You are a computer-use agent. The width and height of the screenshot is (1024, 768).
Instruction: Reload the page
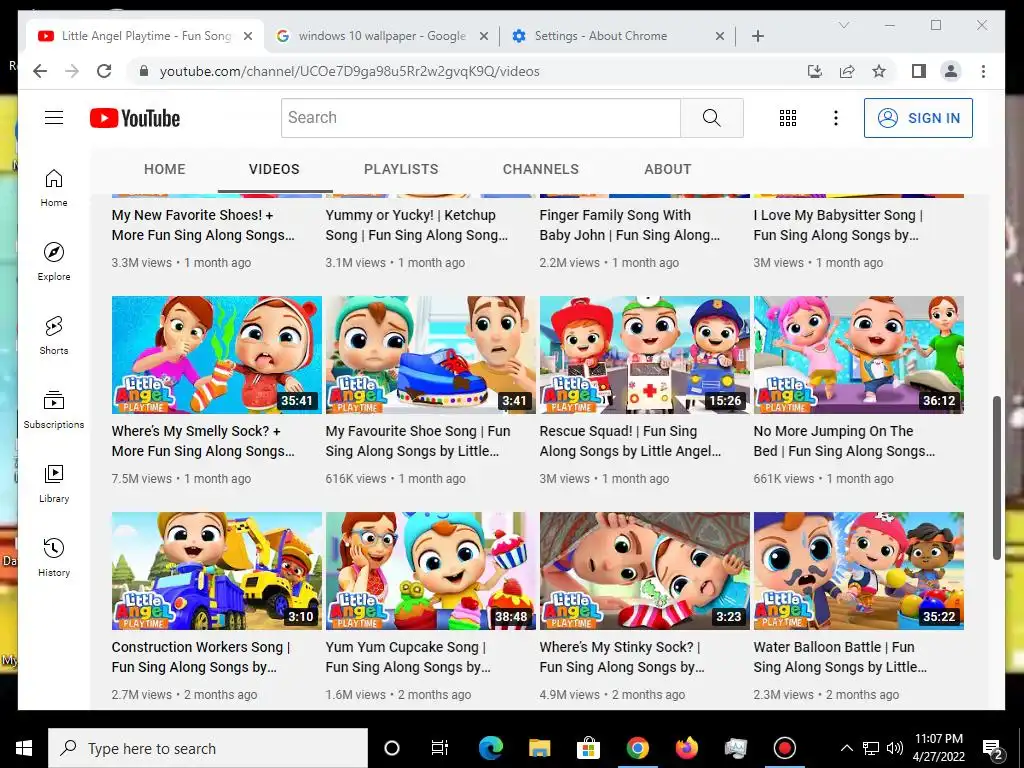click(x=104, y=71)
